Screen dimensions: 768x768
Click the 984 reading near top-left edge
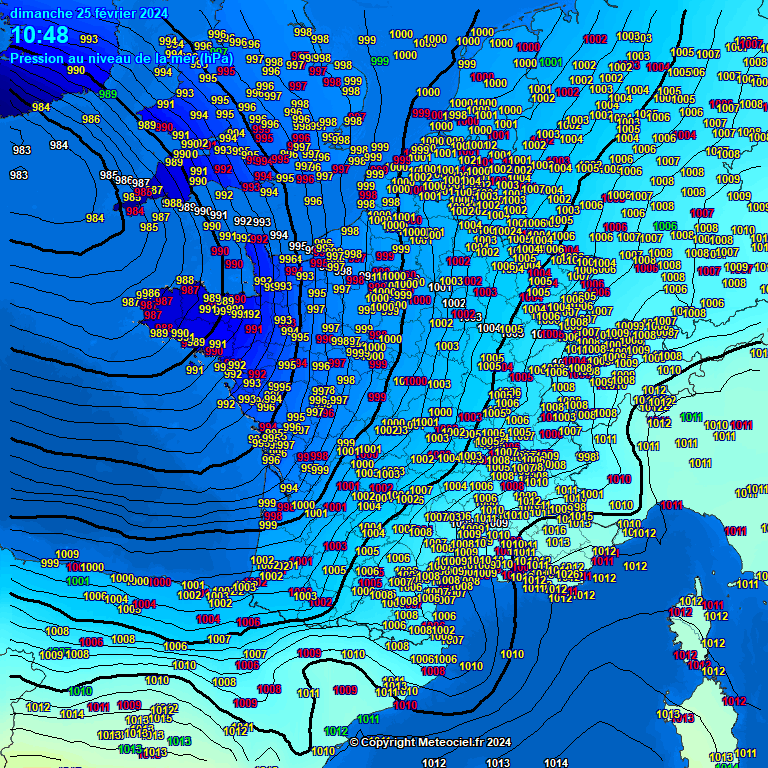41,107
